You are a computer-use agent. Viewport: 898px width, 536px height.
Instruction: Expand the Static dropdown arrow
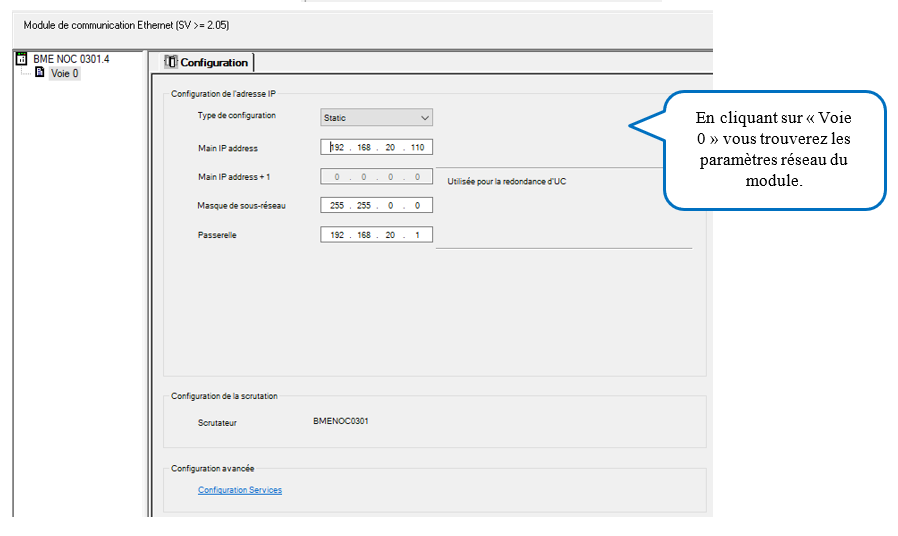[425, 118]
